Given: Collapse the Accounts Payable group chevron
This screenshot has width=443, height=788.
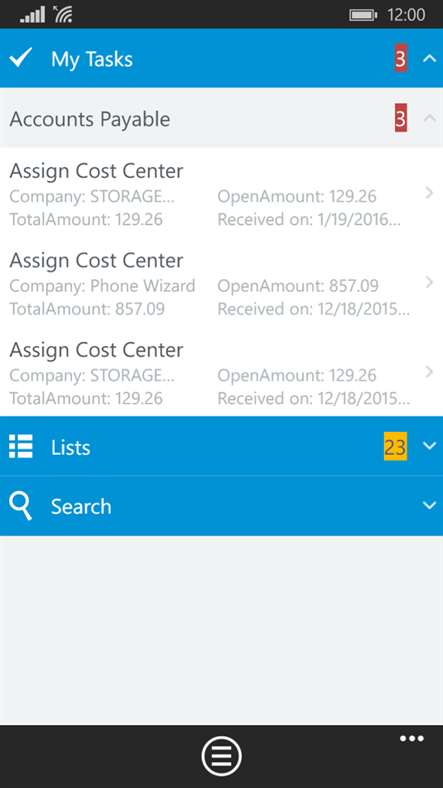Looking at the screenshot, I should 429,119.
